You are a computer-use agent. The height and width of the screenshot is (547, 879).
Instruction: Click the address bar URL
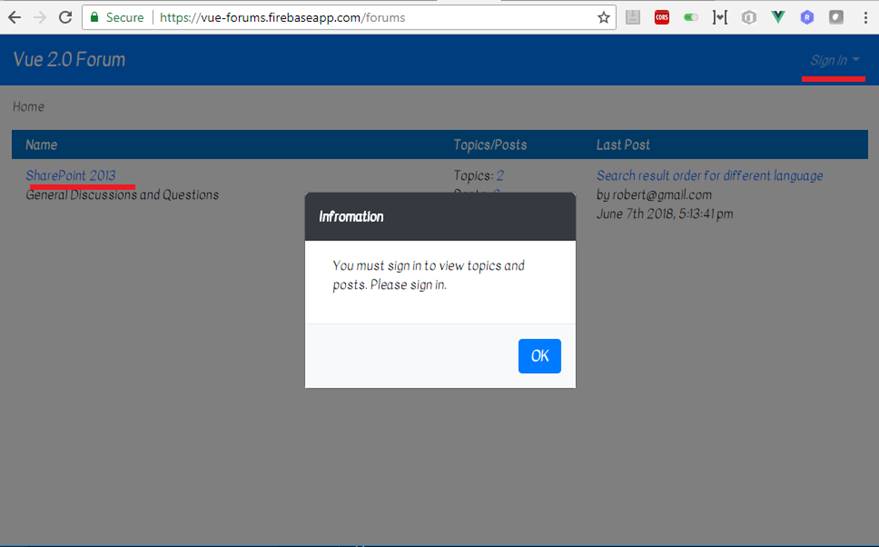click(283, 17)
